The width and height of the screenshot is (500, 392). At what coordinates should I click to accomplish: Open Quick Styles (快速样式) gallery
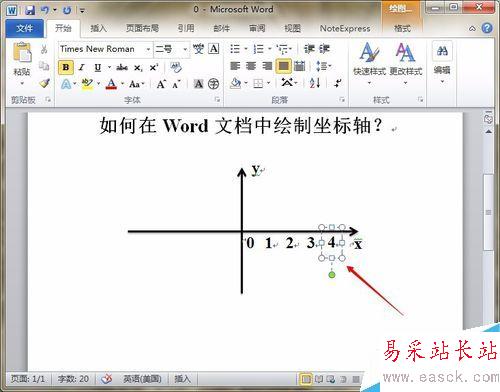[x=369, y=62]
